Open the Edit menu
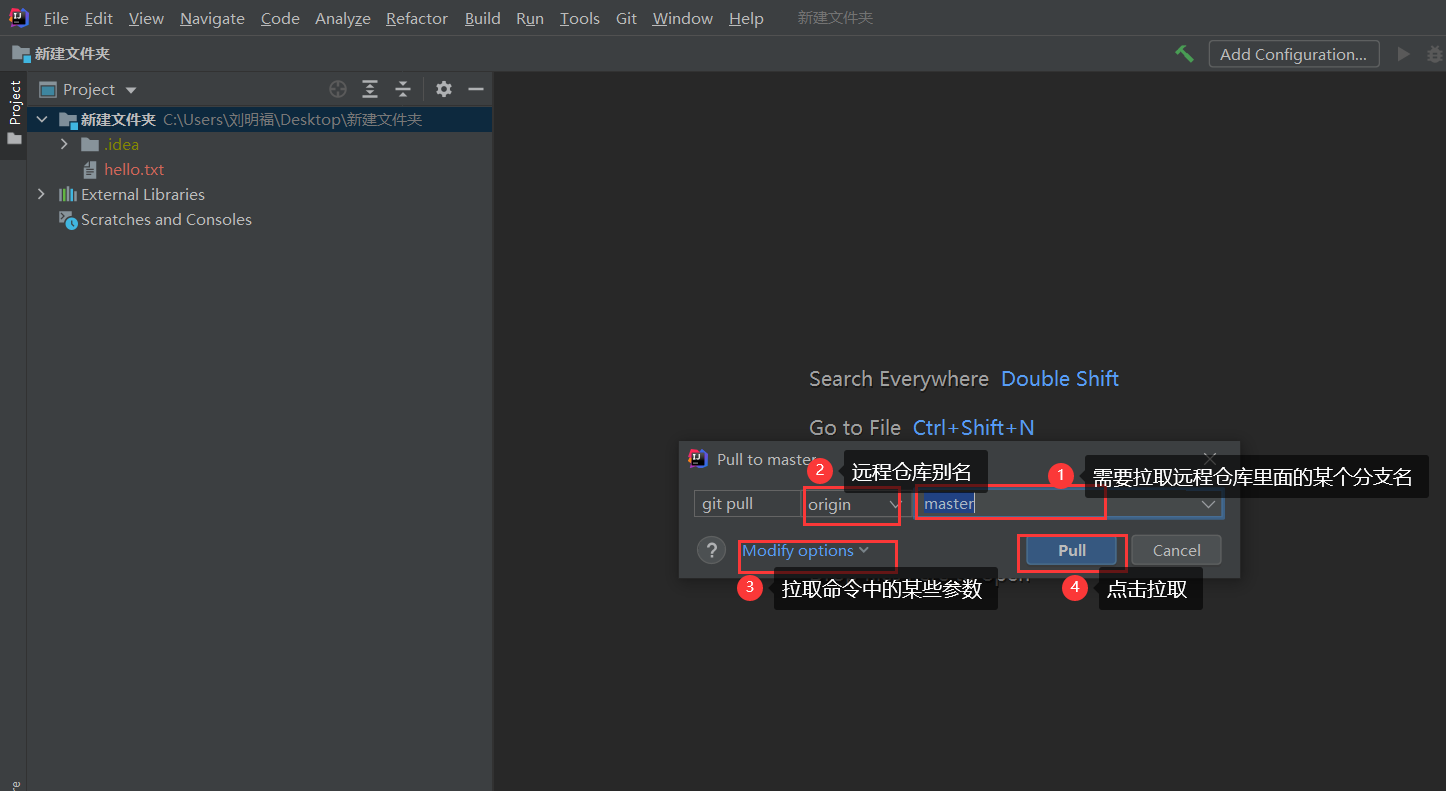Screen dimensions: 1446x791 pyautogui.click(x=99, y=19)
